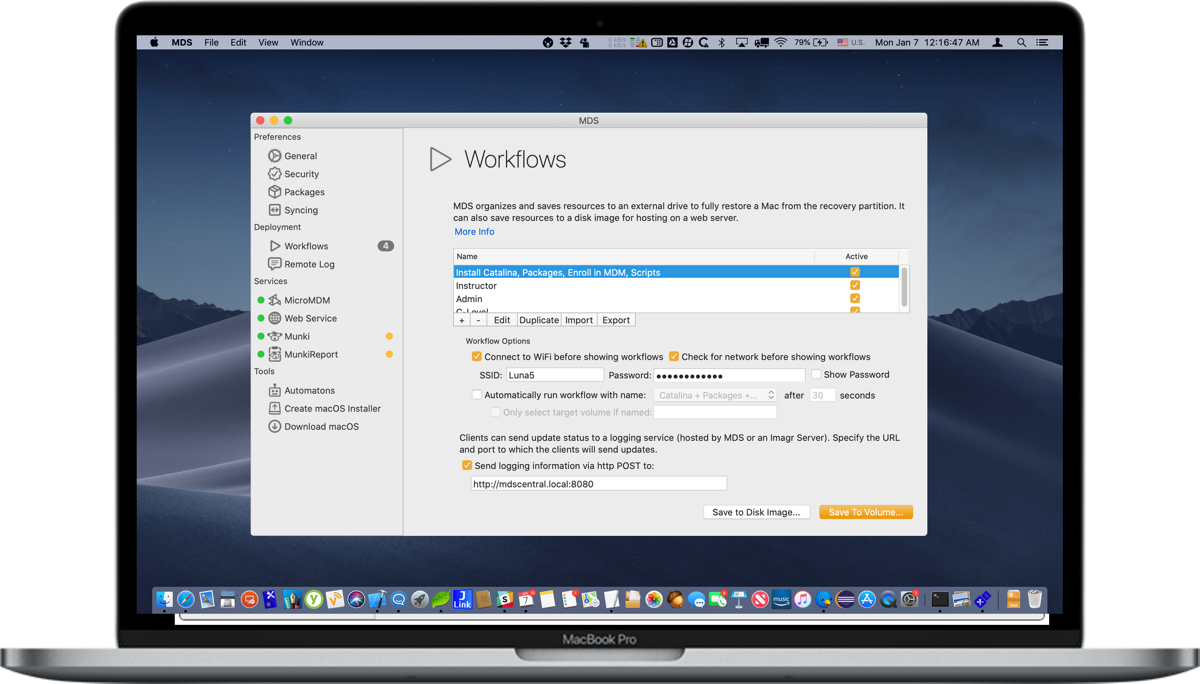
Task: Open the Security shield icon in sidebar
Action: point(274,174)
